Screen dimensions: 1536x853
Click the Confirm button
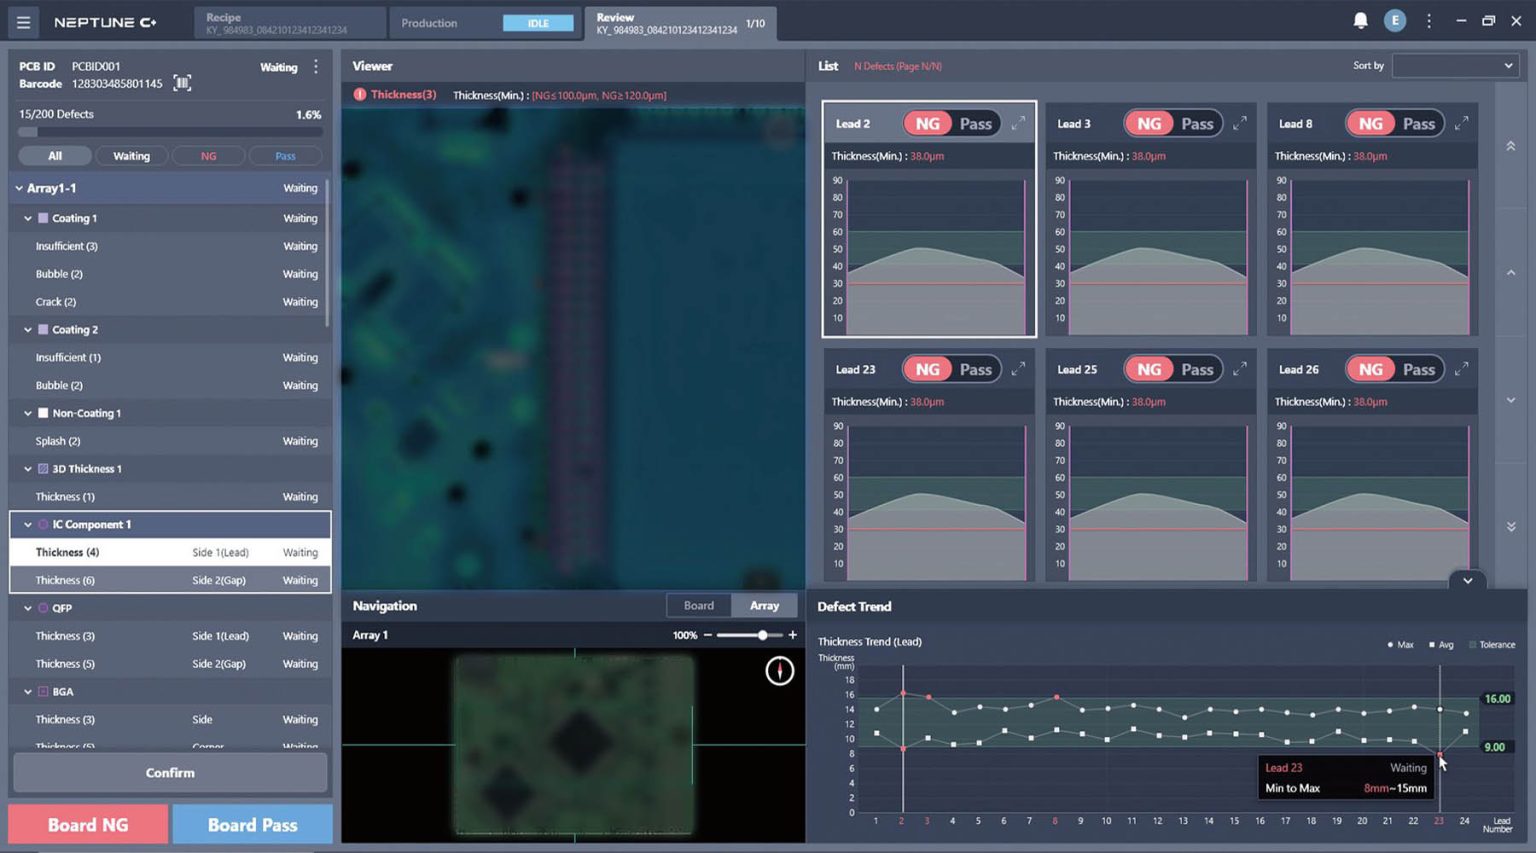[x=170, y=773]
